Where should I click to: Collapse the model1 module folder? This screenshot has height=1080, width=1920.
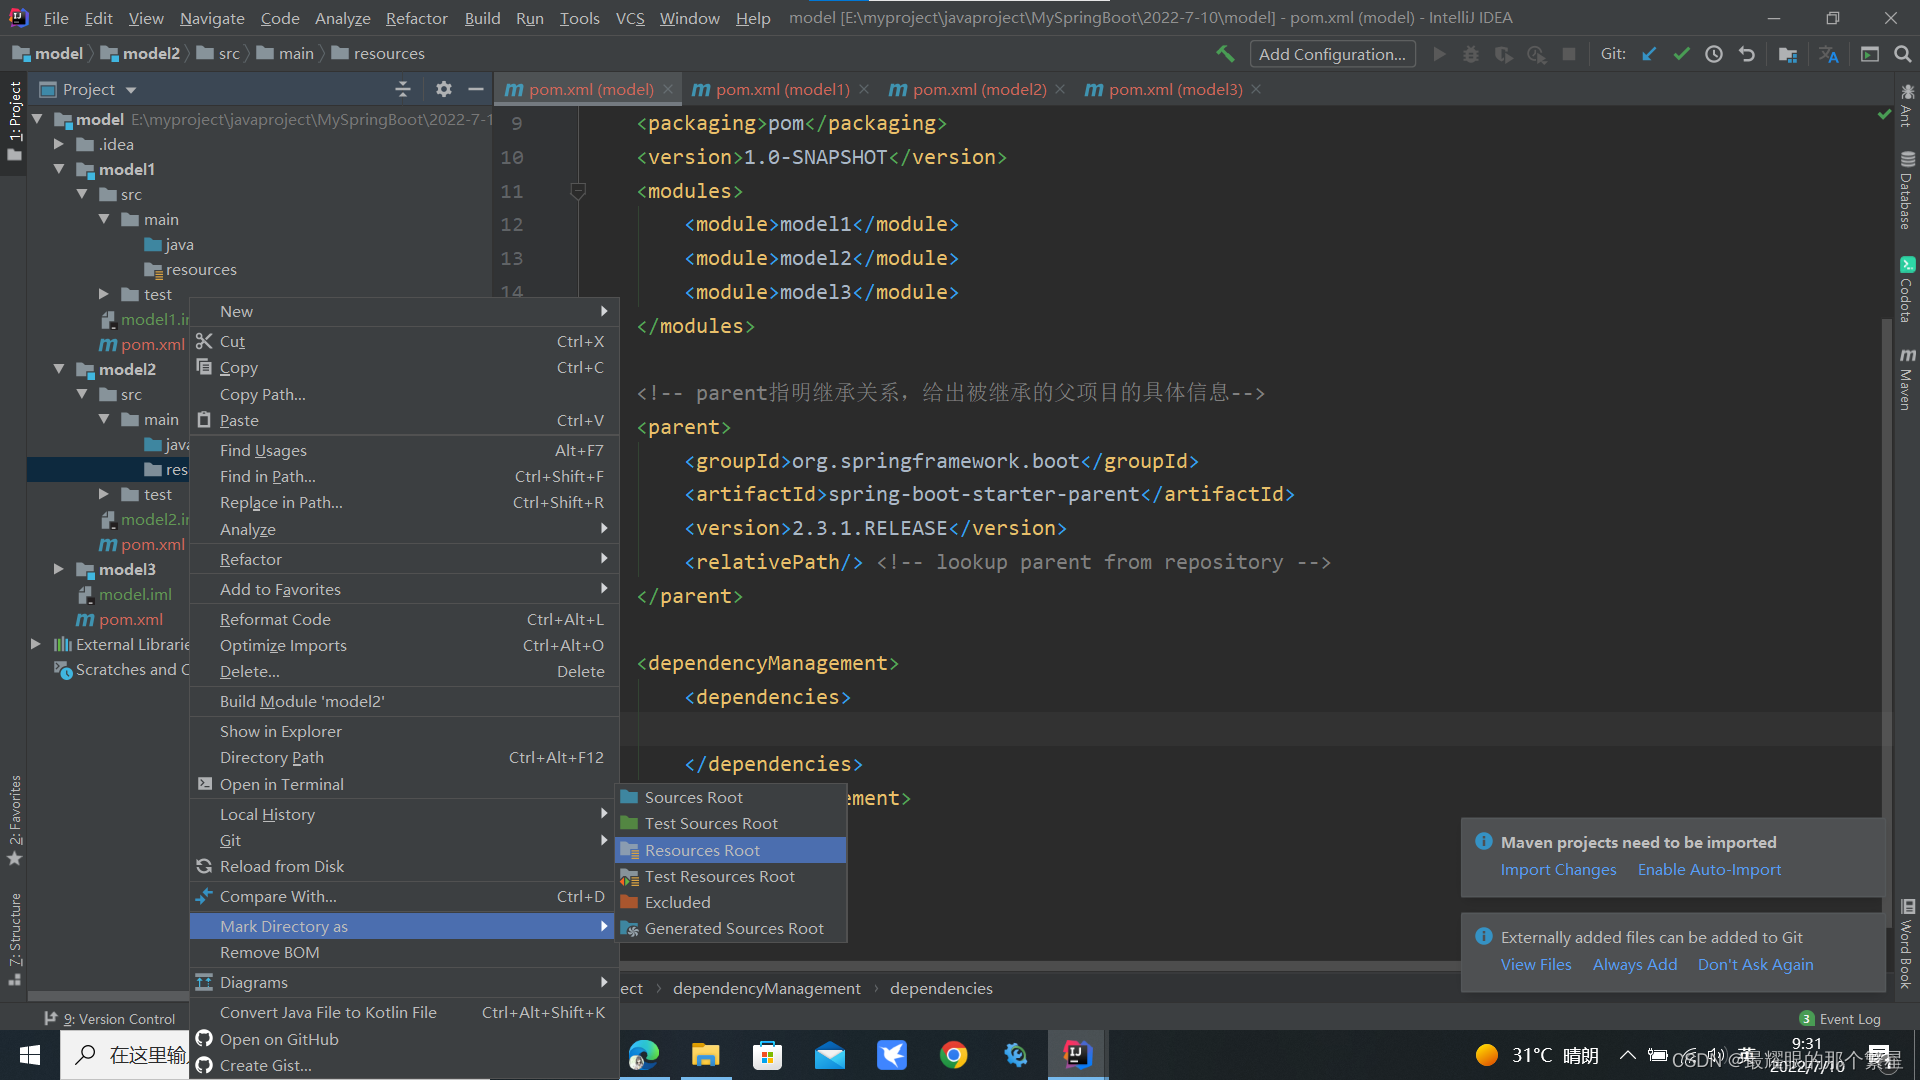(x=59, y=169)
